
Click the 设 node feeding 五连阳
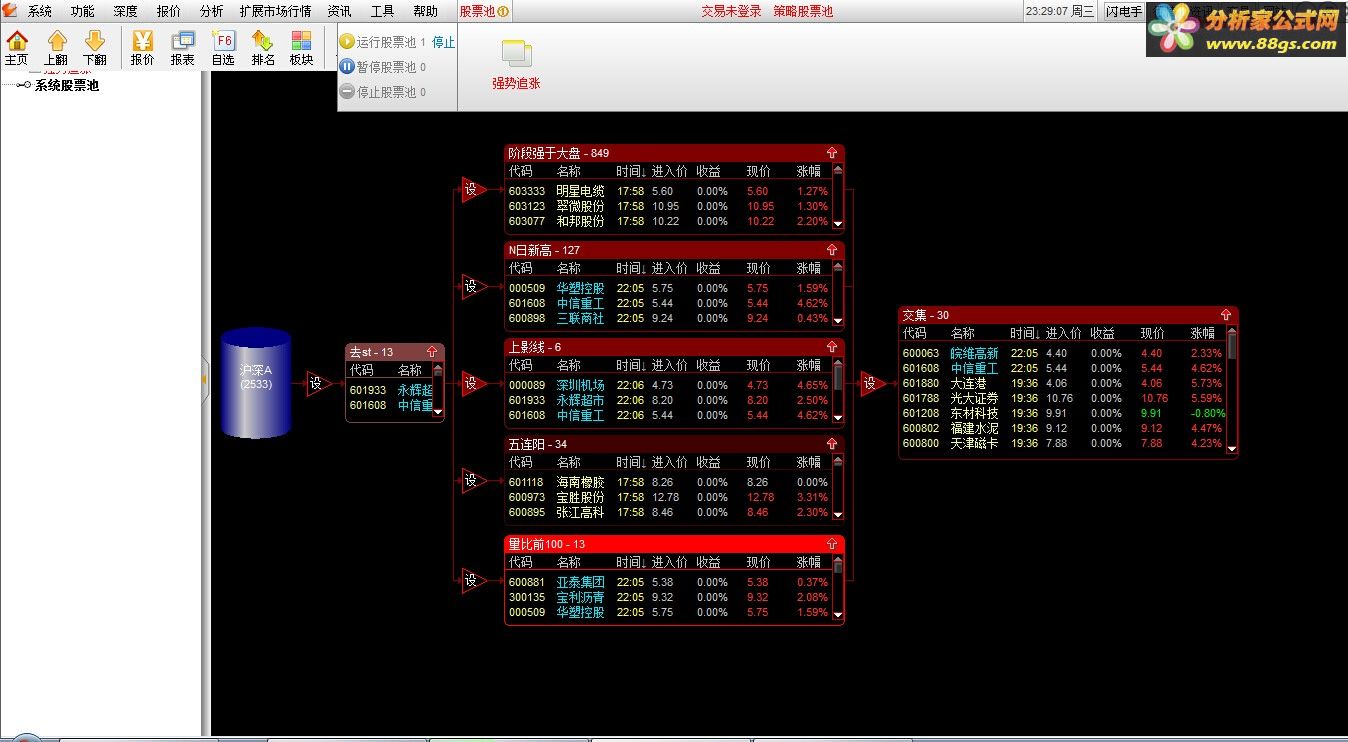472,481
